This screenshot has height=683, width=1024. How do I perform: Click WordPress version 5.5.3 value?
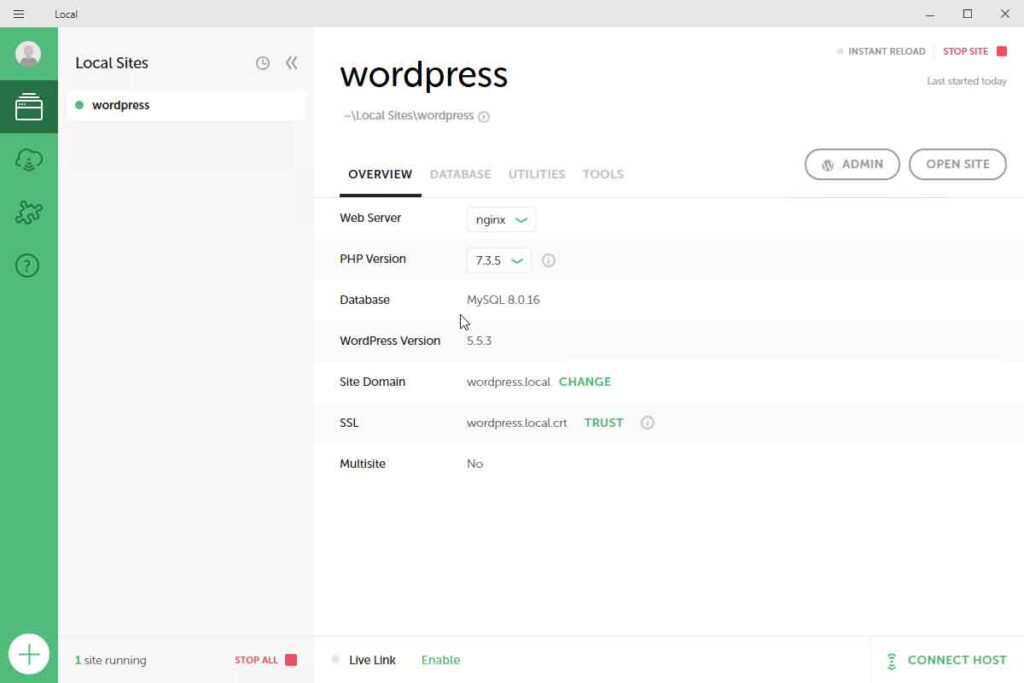pos(479,341)
